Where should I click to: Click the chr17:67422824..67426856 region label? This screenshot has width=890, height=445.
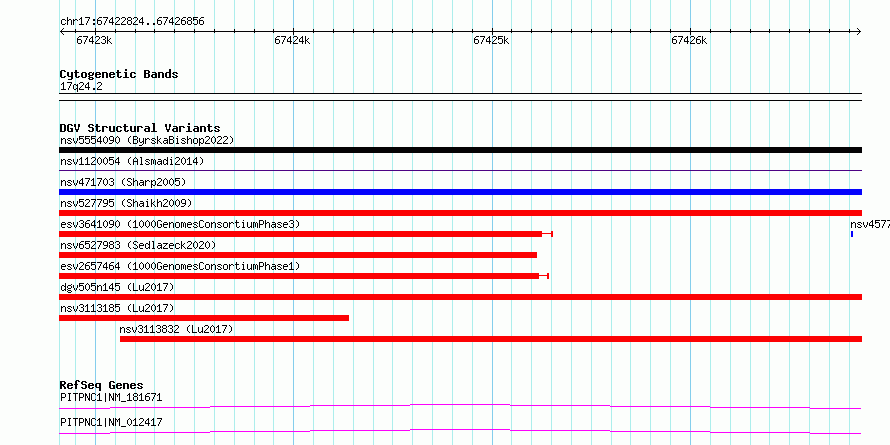pos(132,22)
